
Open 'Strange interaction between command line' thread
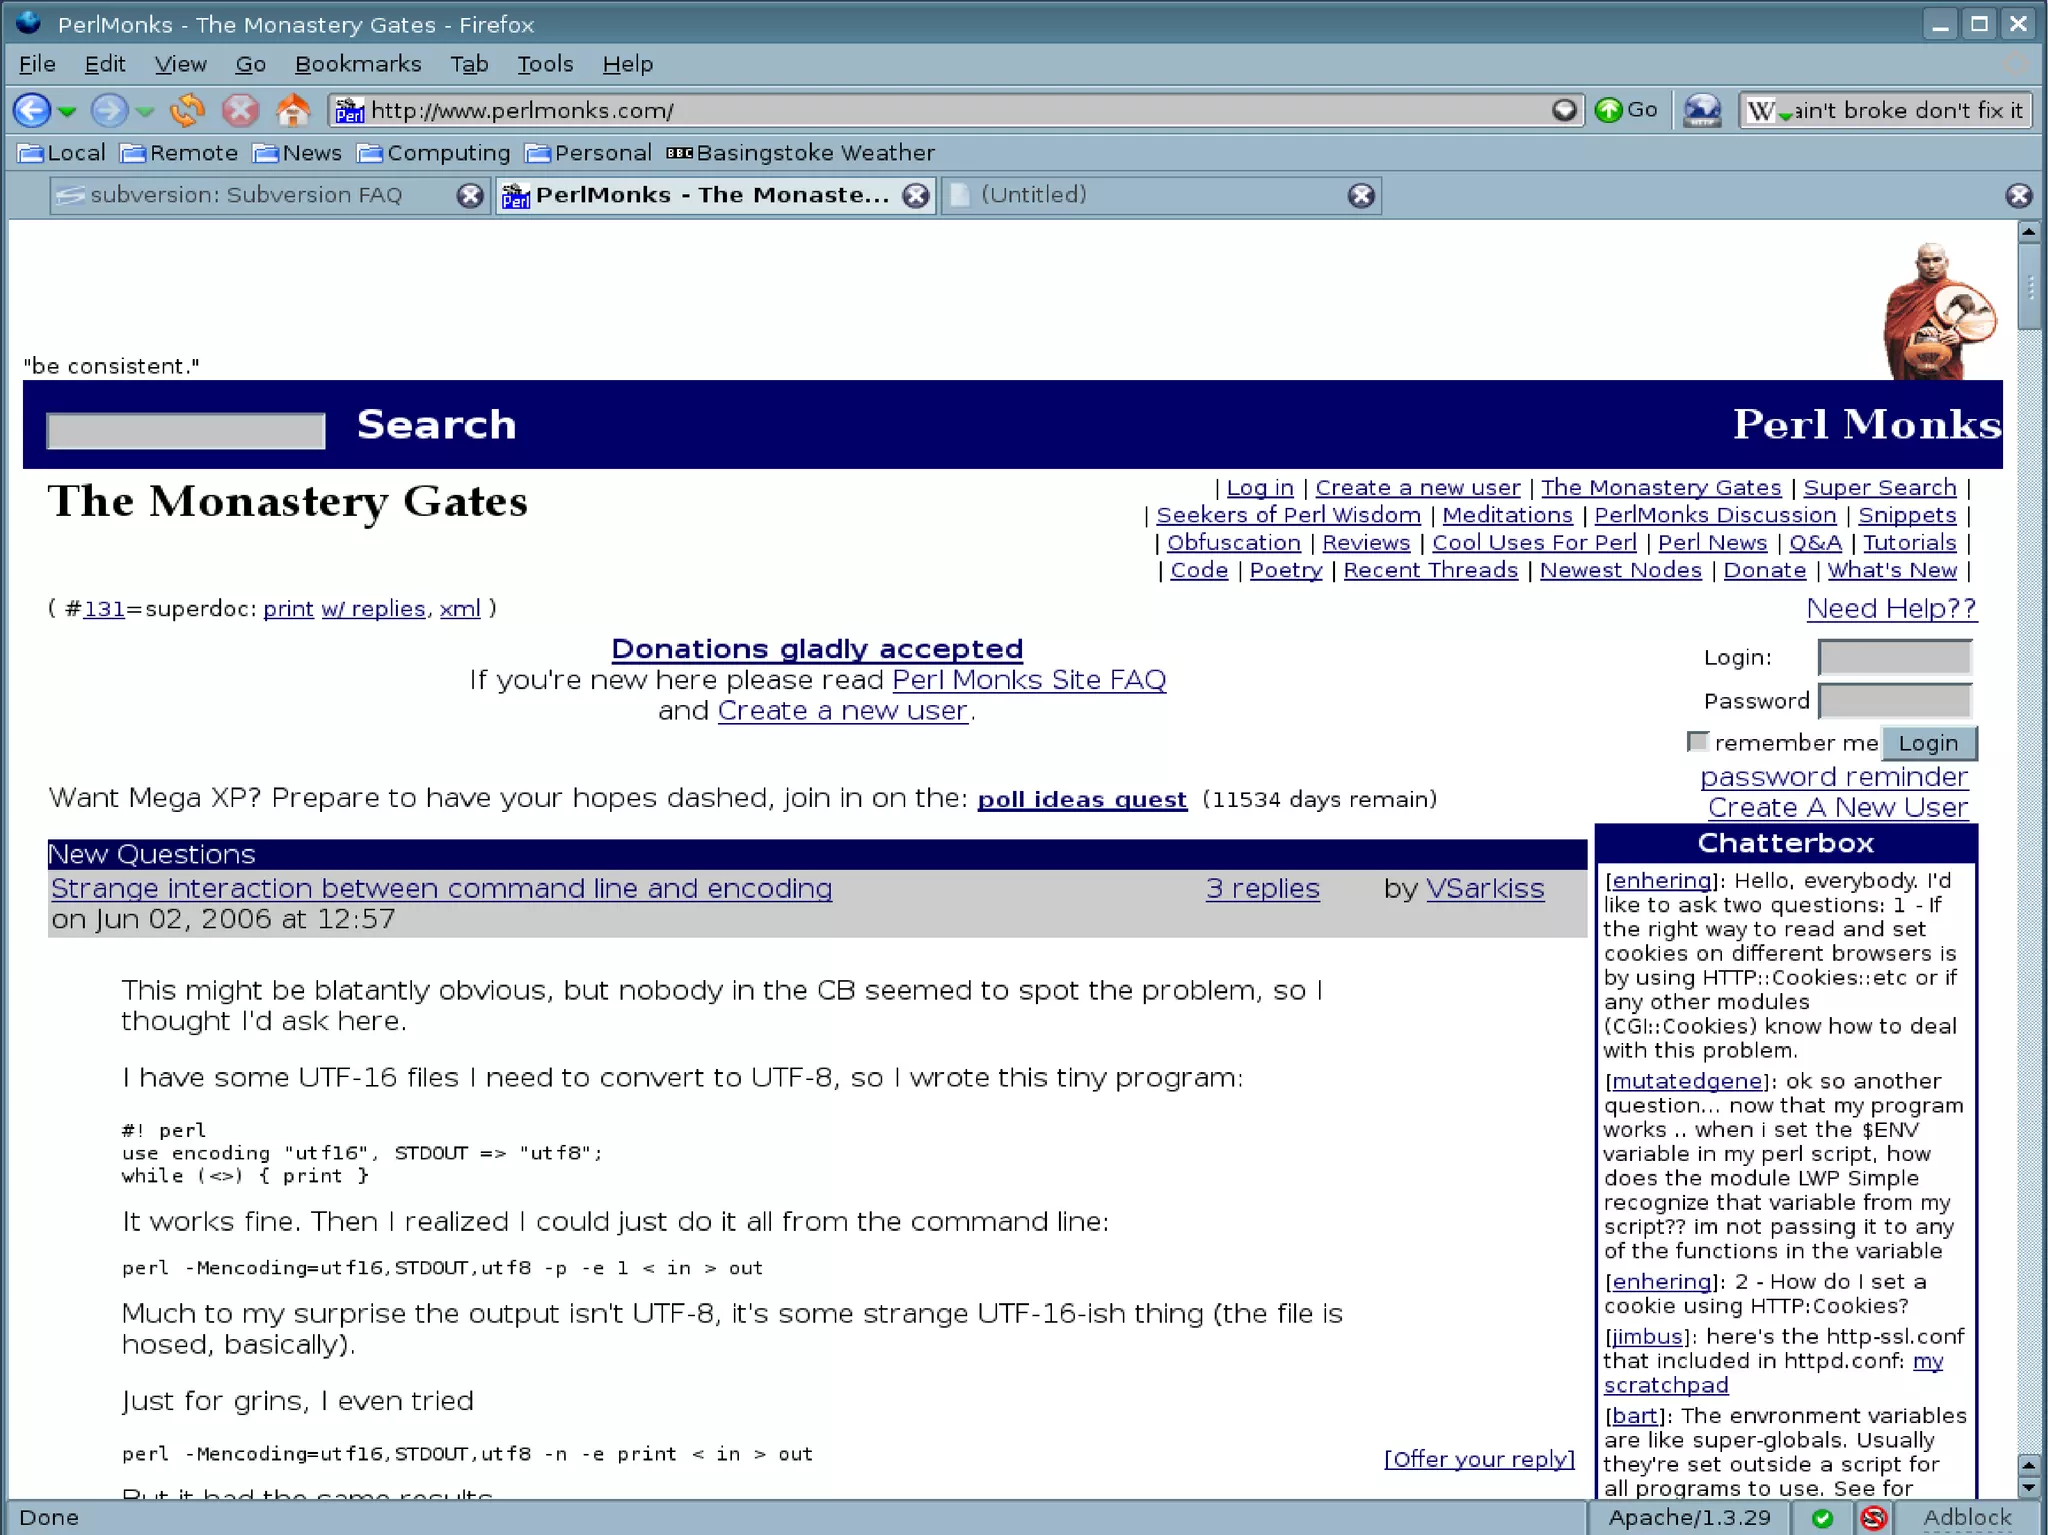point(441,888)
